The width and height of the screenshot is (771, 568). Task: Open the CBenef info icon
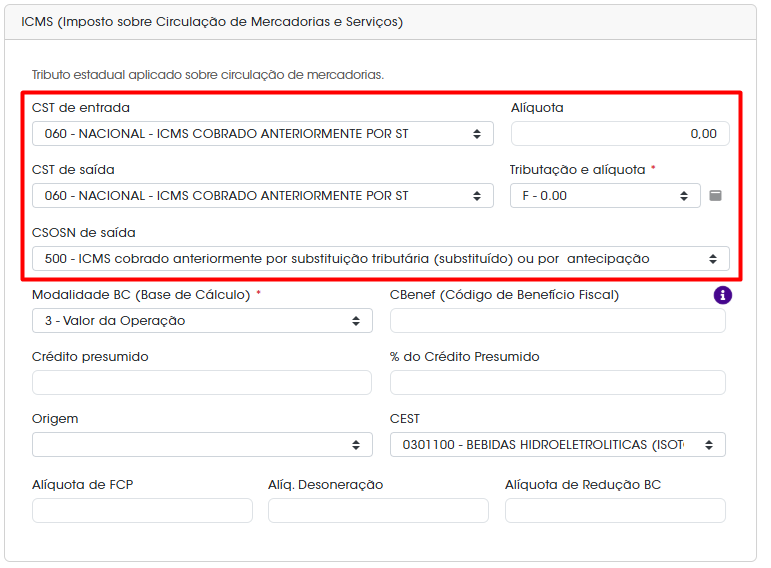(722, 295)
